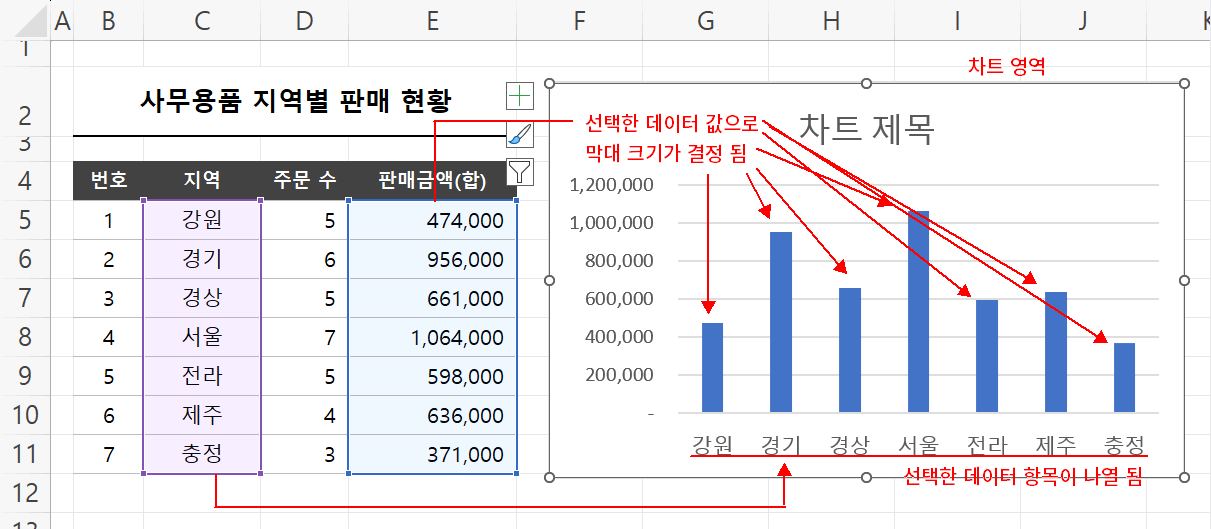This screenshot has width=1211, height=529.
Task: Click the 경기 bar in the chart
Action: click(x=781, y=322)
